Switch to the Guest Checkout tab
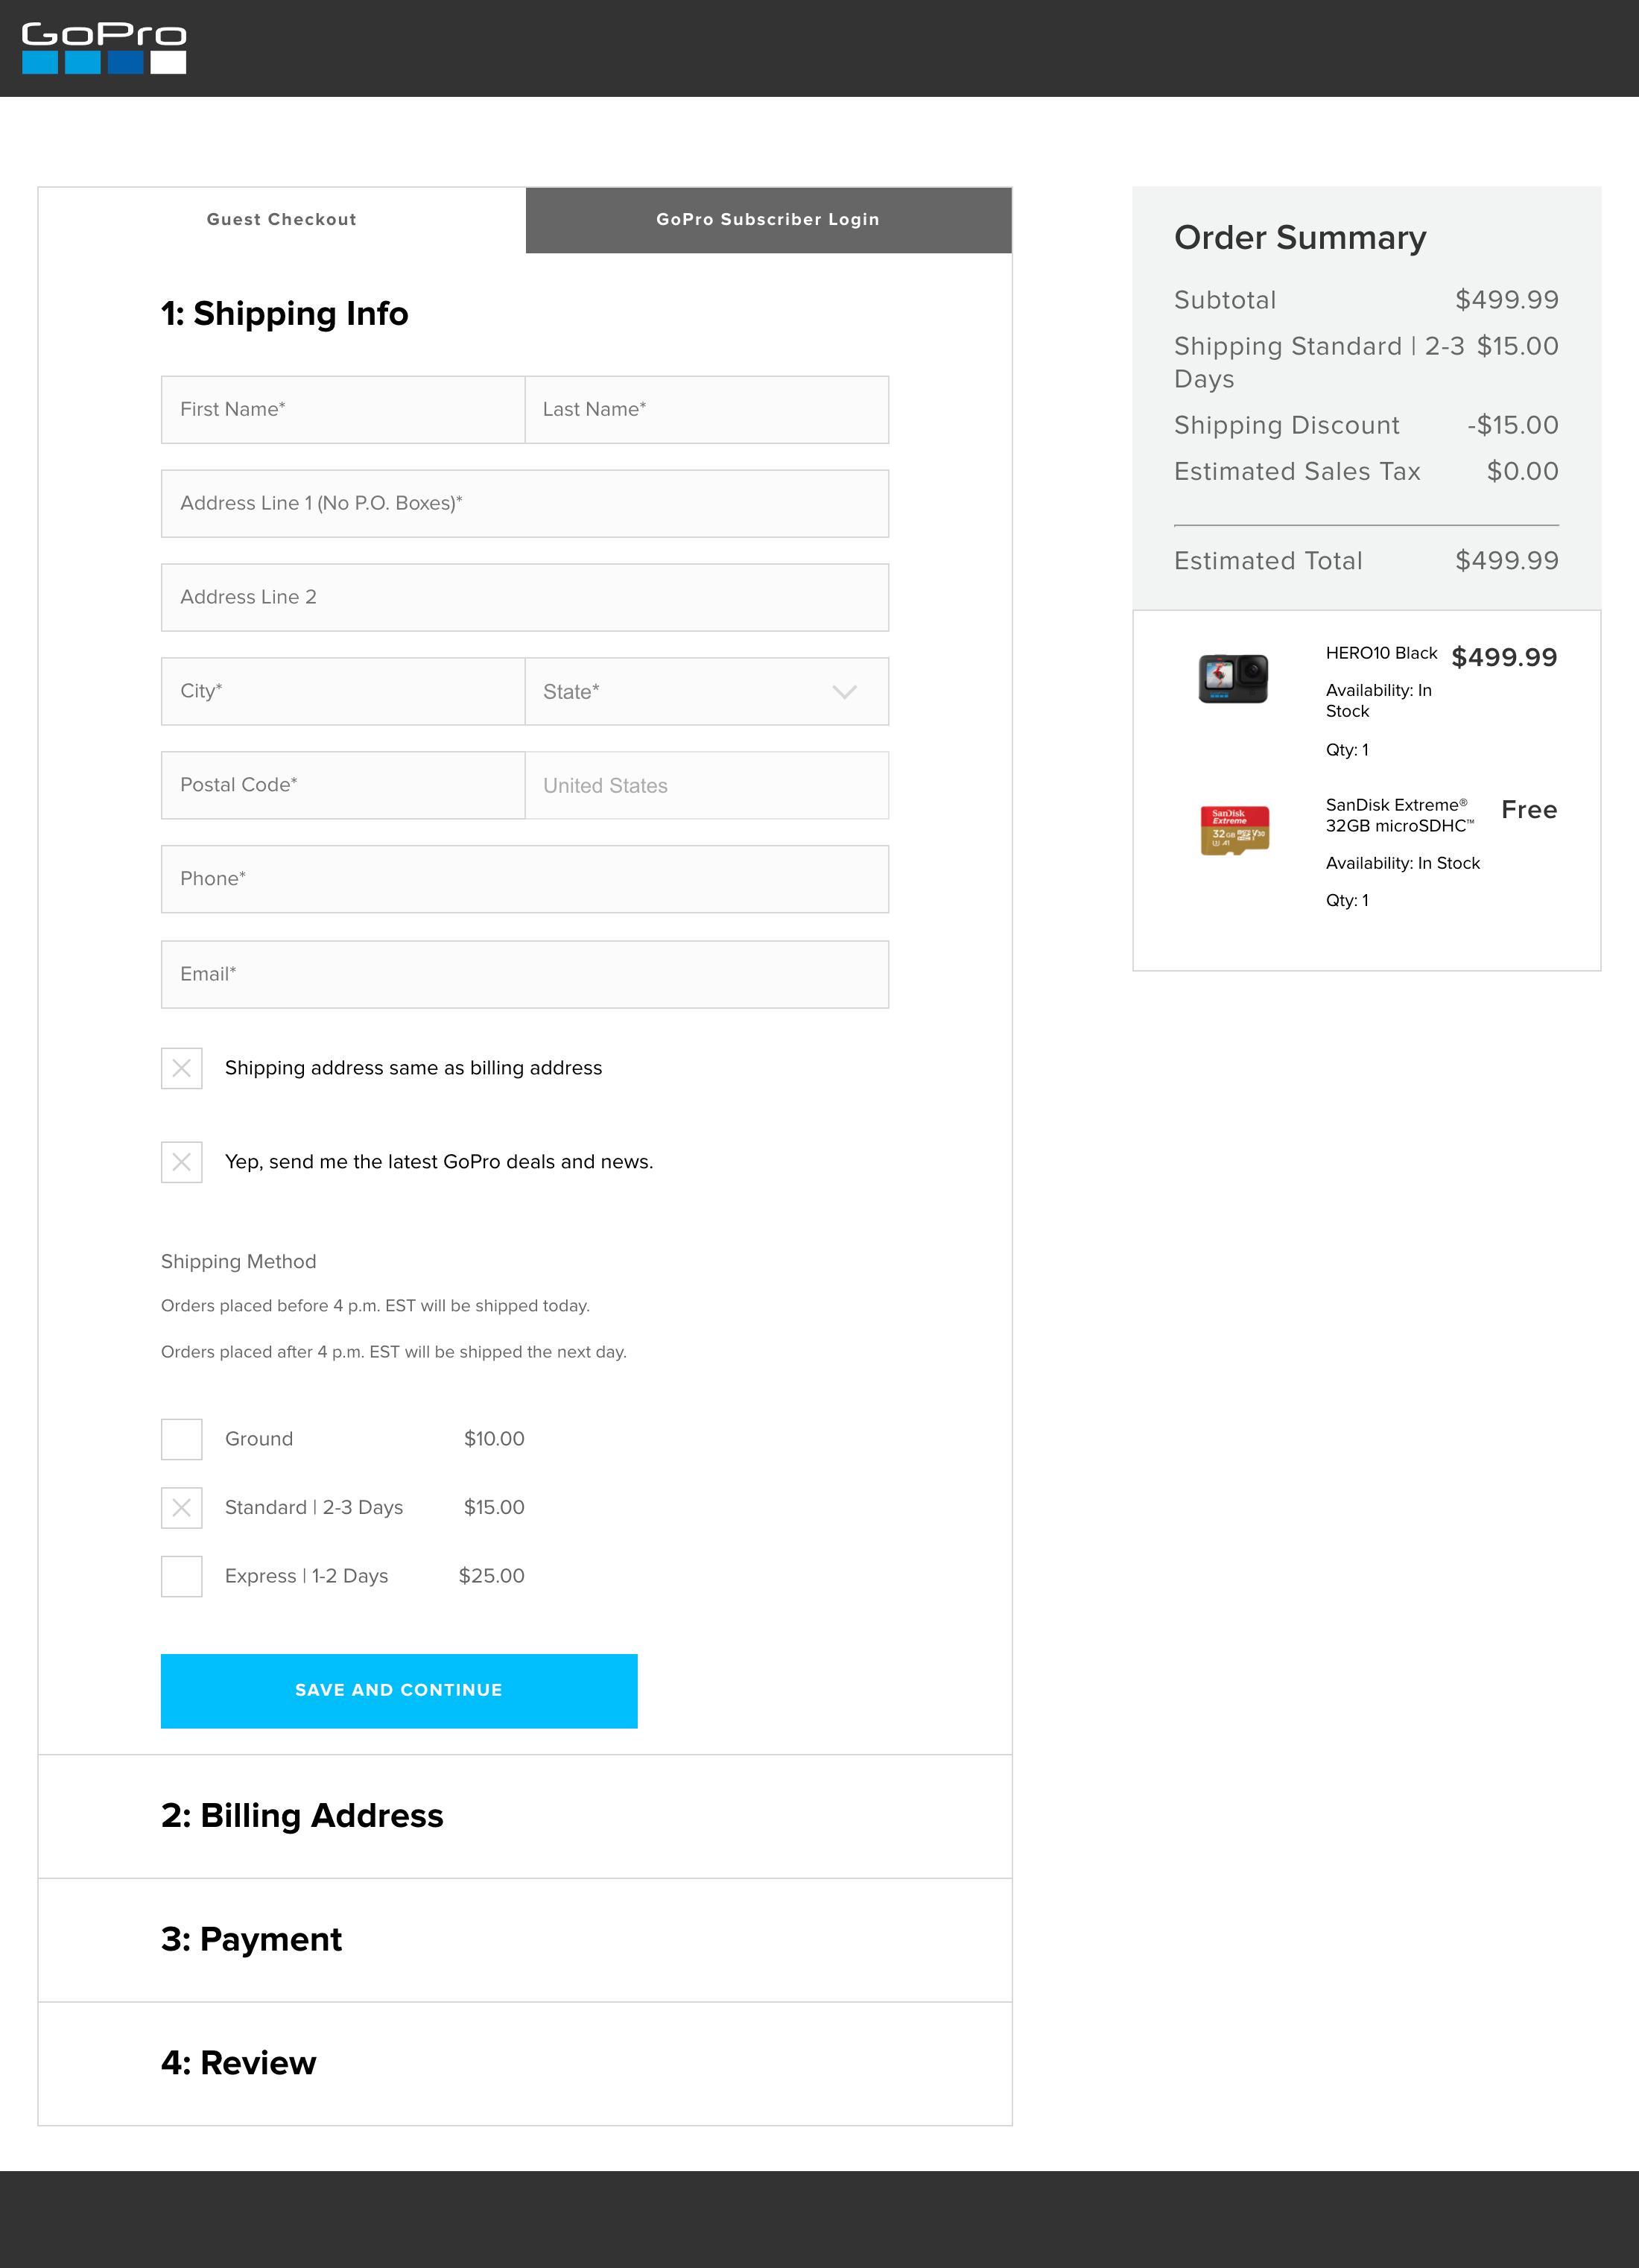This screenshot has width=1639, height=2268. [281, 220]
